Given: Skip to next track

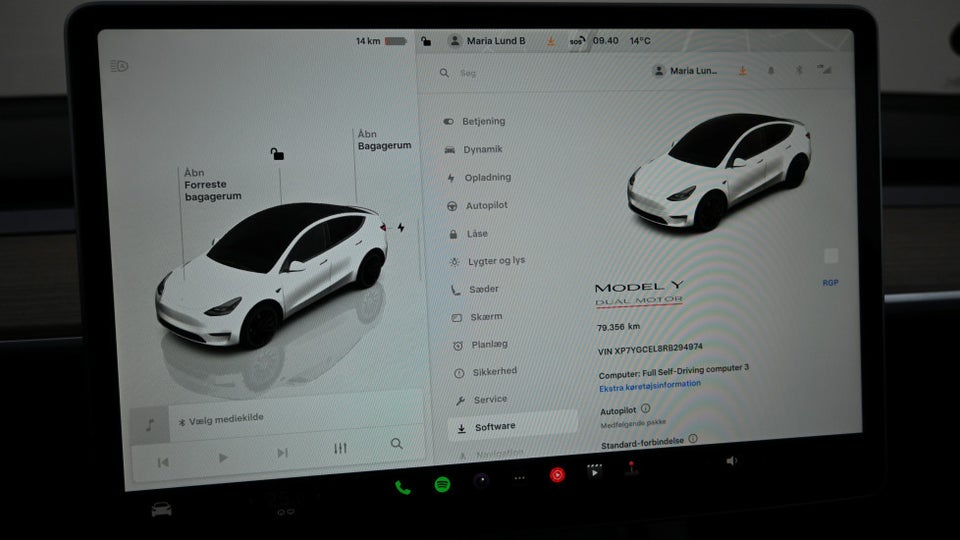Looking at the screenshot, I should [282, 453].
